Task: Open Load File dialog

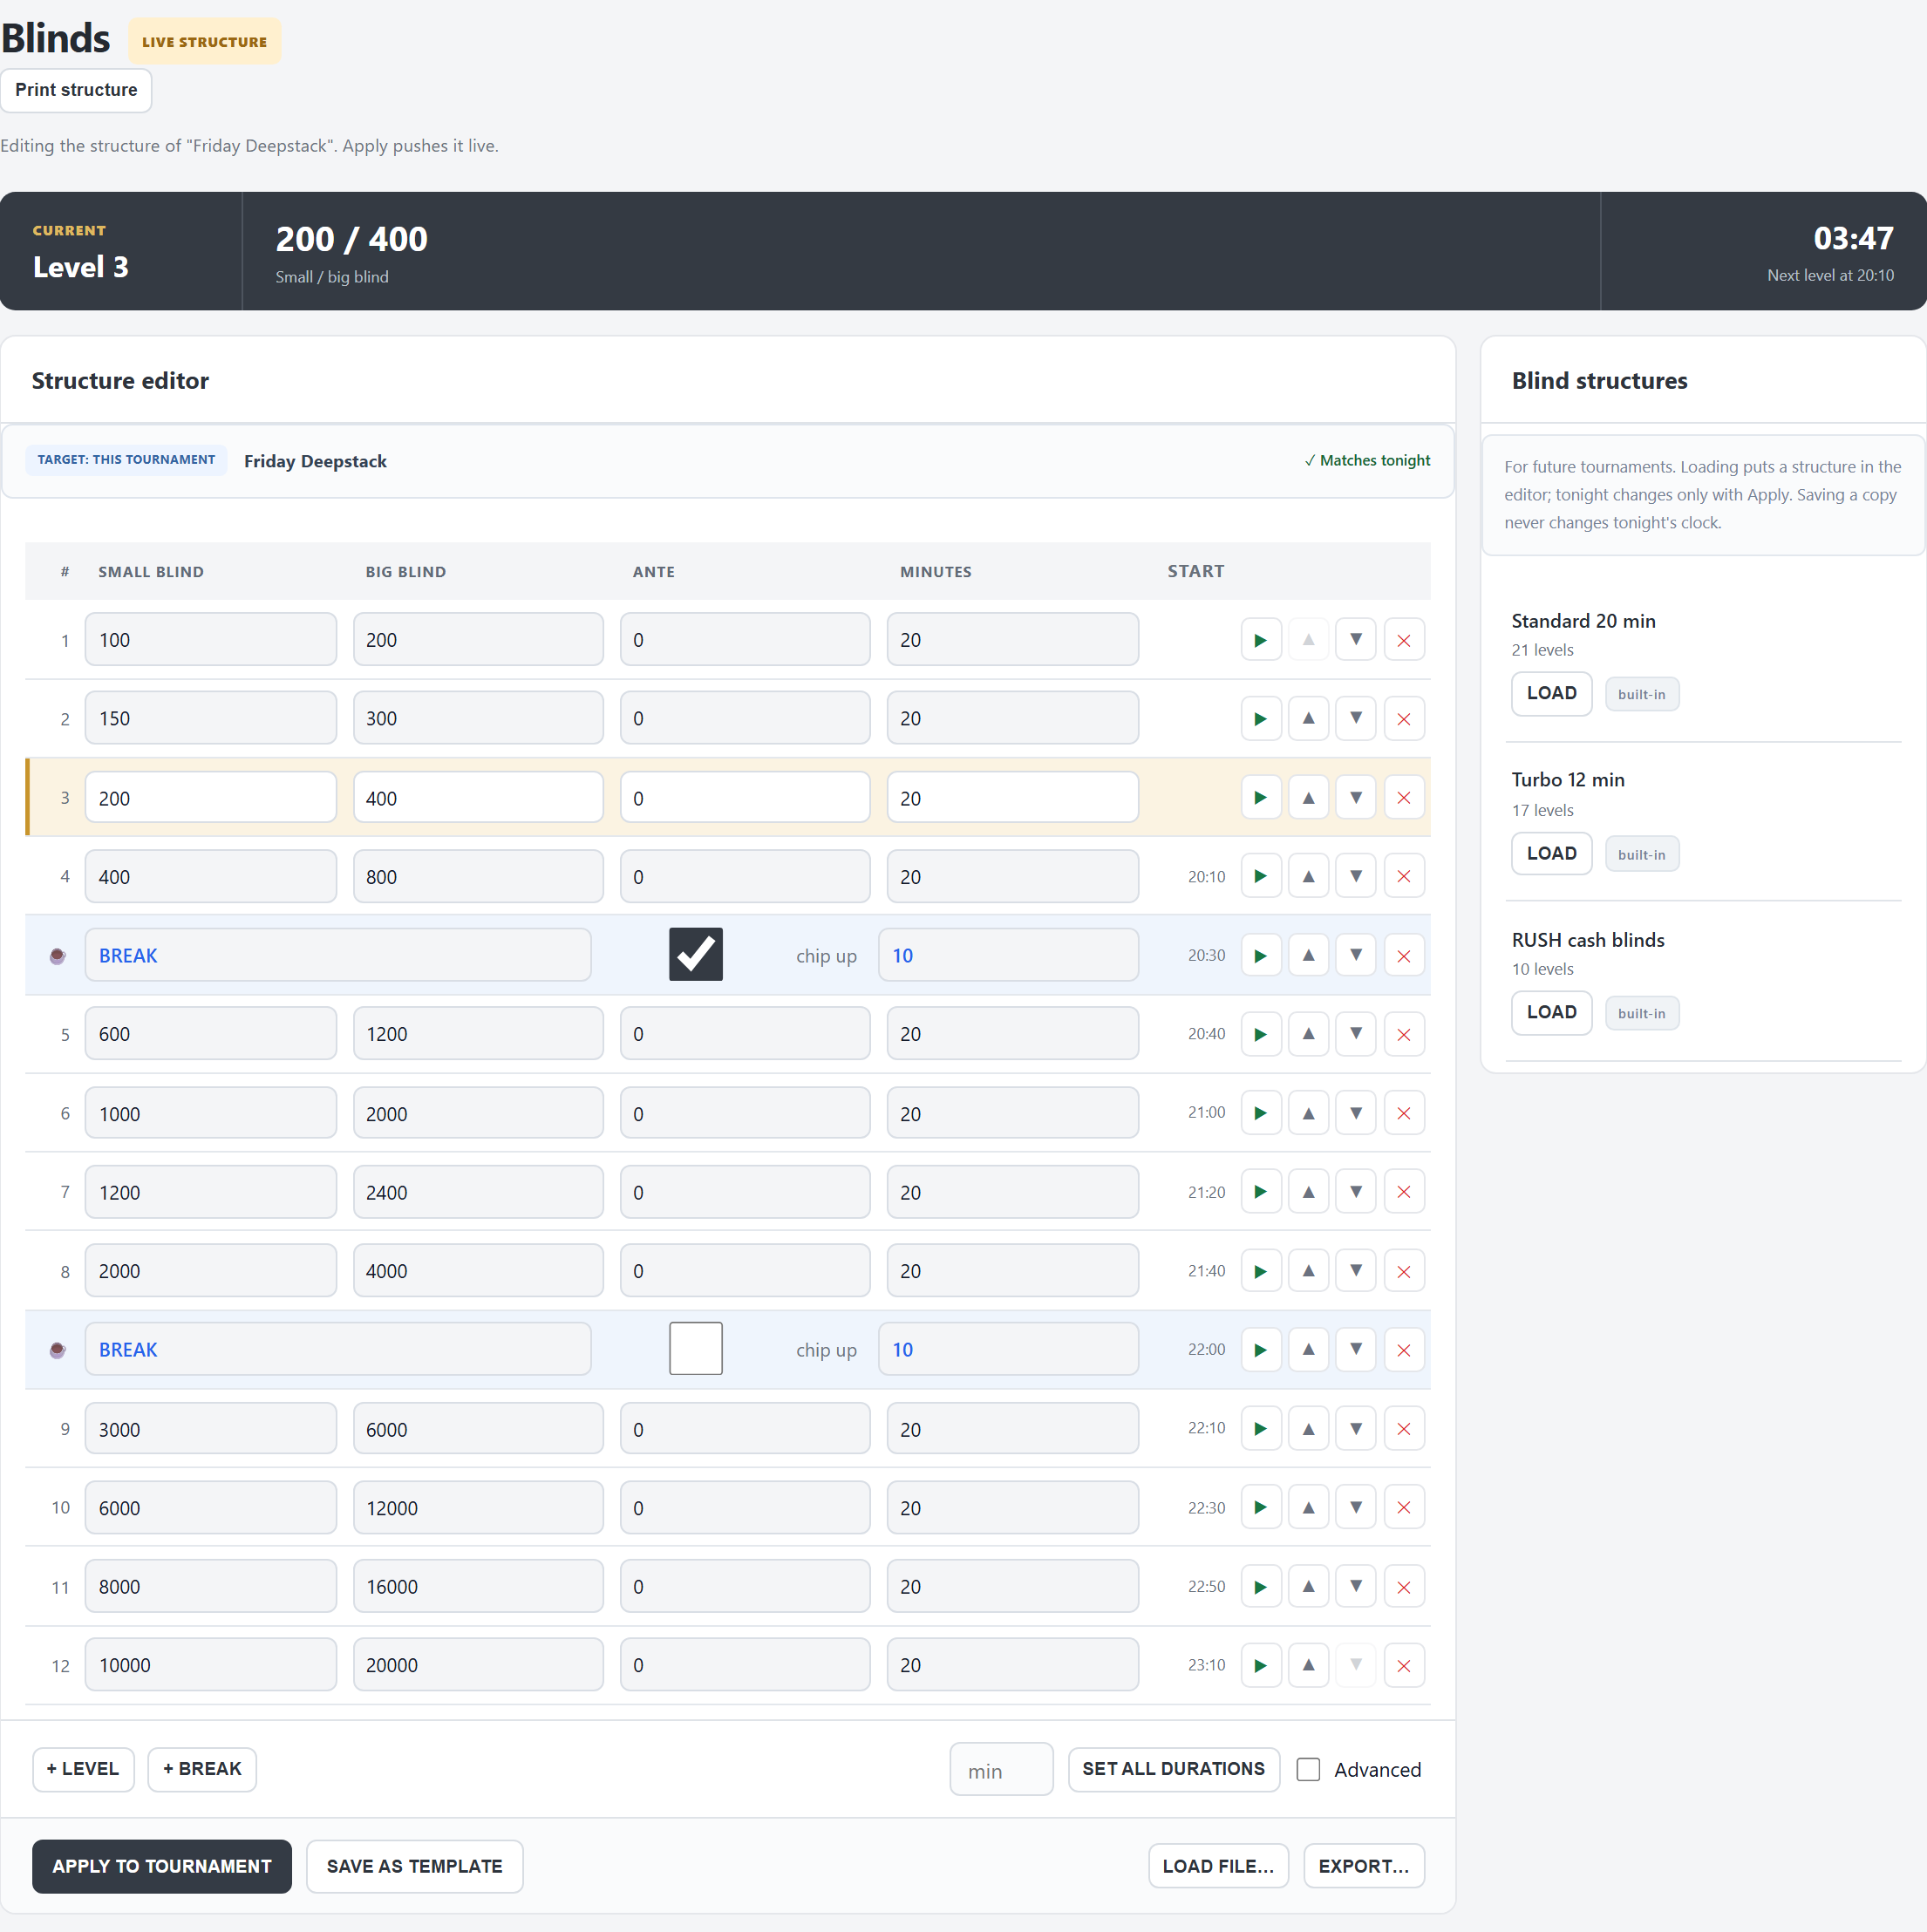Action: pos(1218,1866)
